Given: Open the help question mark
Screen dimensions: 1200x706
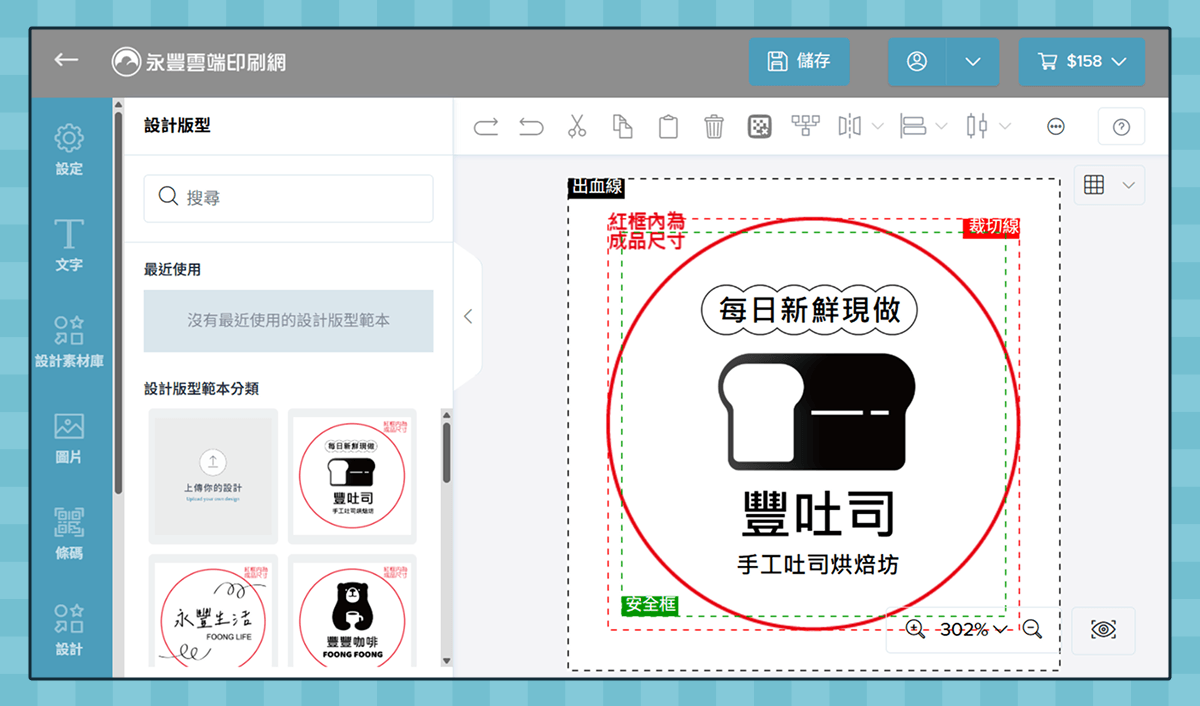Looking at the screenshot, I should coord(1121,127).
